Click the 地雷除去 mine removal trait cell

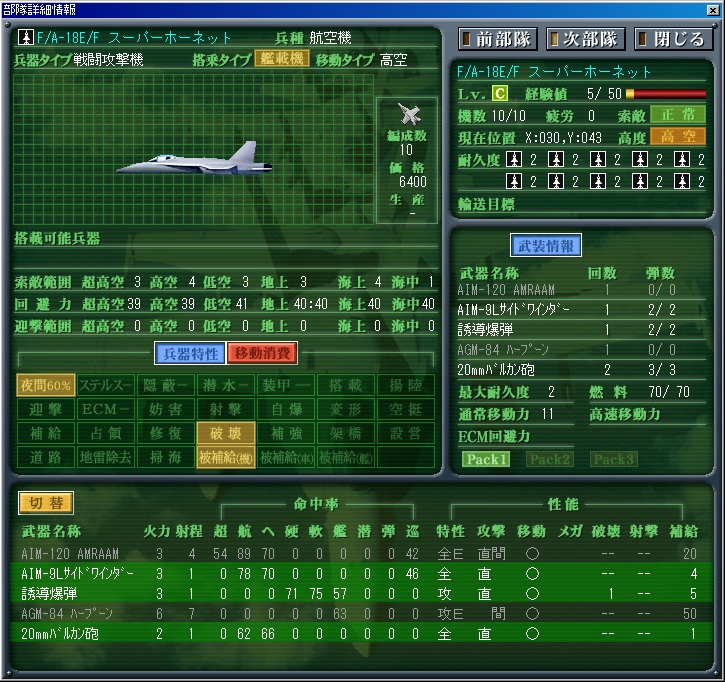point(106,457)
